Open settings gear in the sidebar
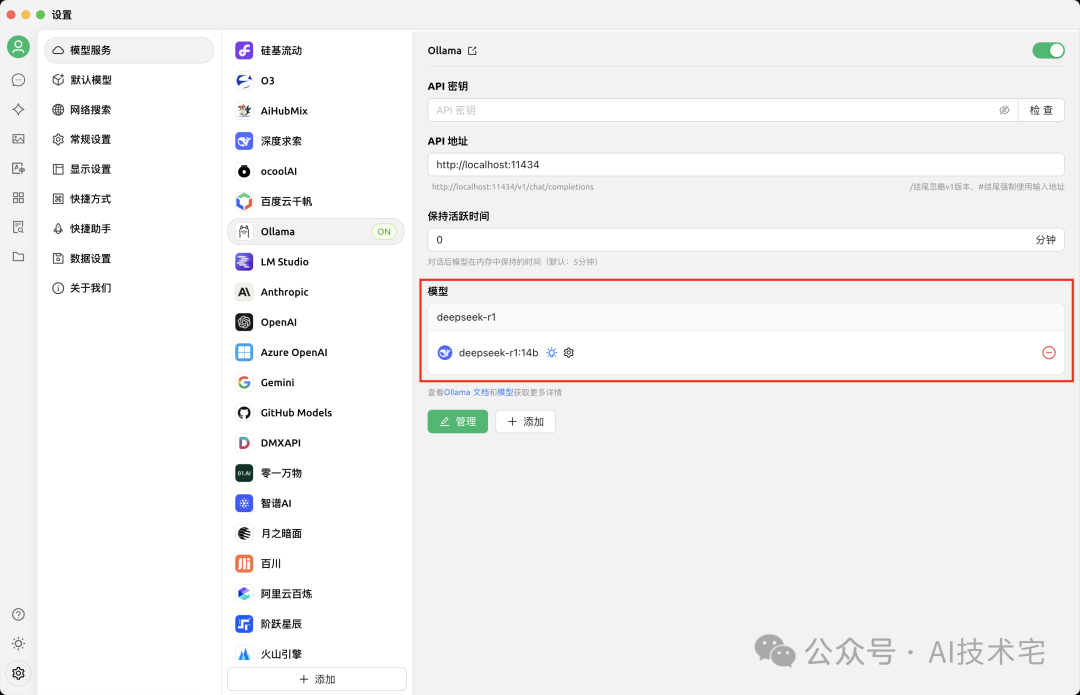 [x=19, y=673]
